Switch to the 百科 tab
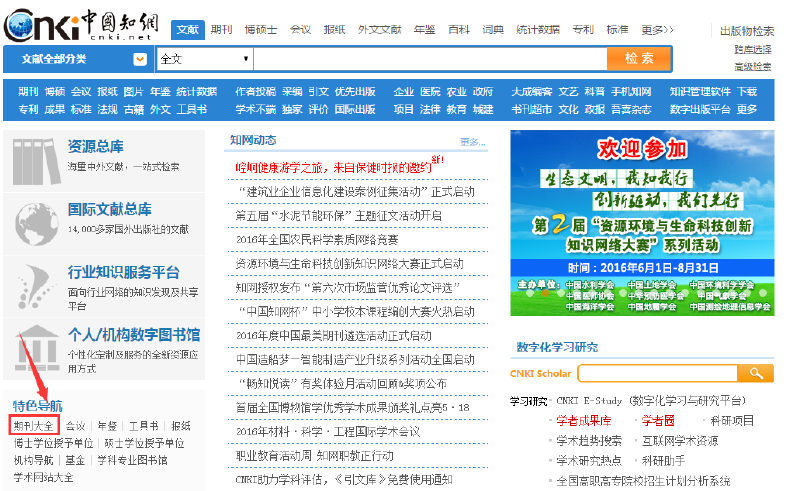 (459, 30)
